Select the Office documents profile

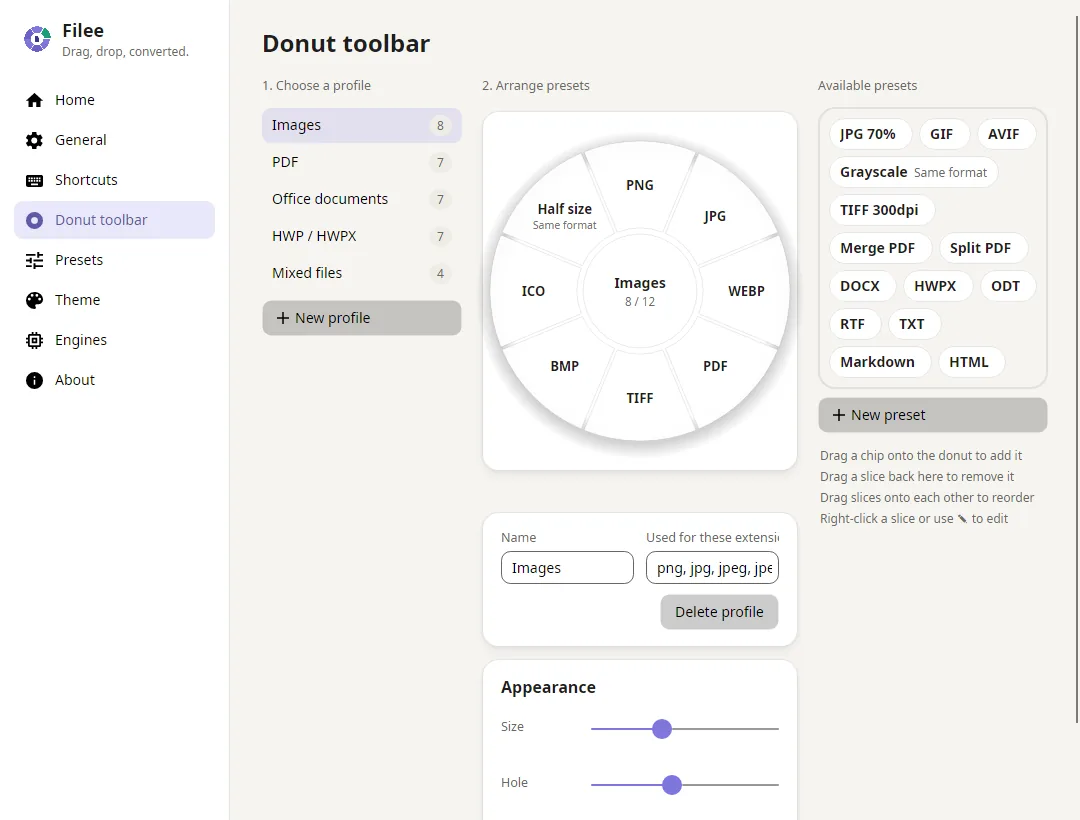(362, 199)
